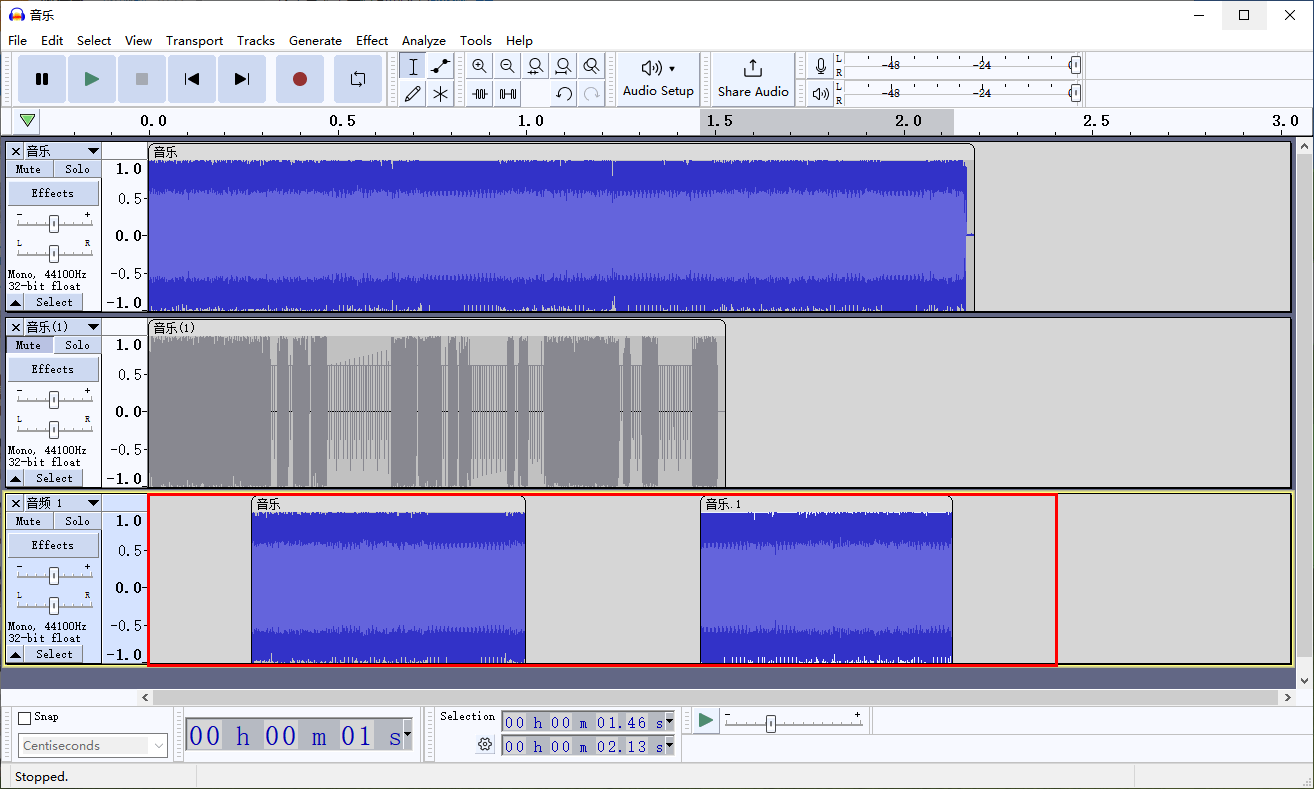The image size is (1314, 789).
Task: Open the Centiseconds snap dropdown
Action: 93,746
